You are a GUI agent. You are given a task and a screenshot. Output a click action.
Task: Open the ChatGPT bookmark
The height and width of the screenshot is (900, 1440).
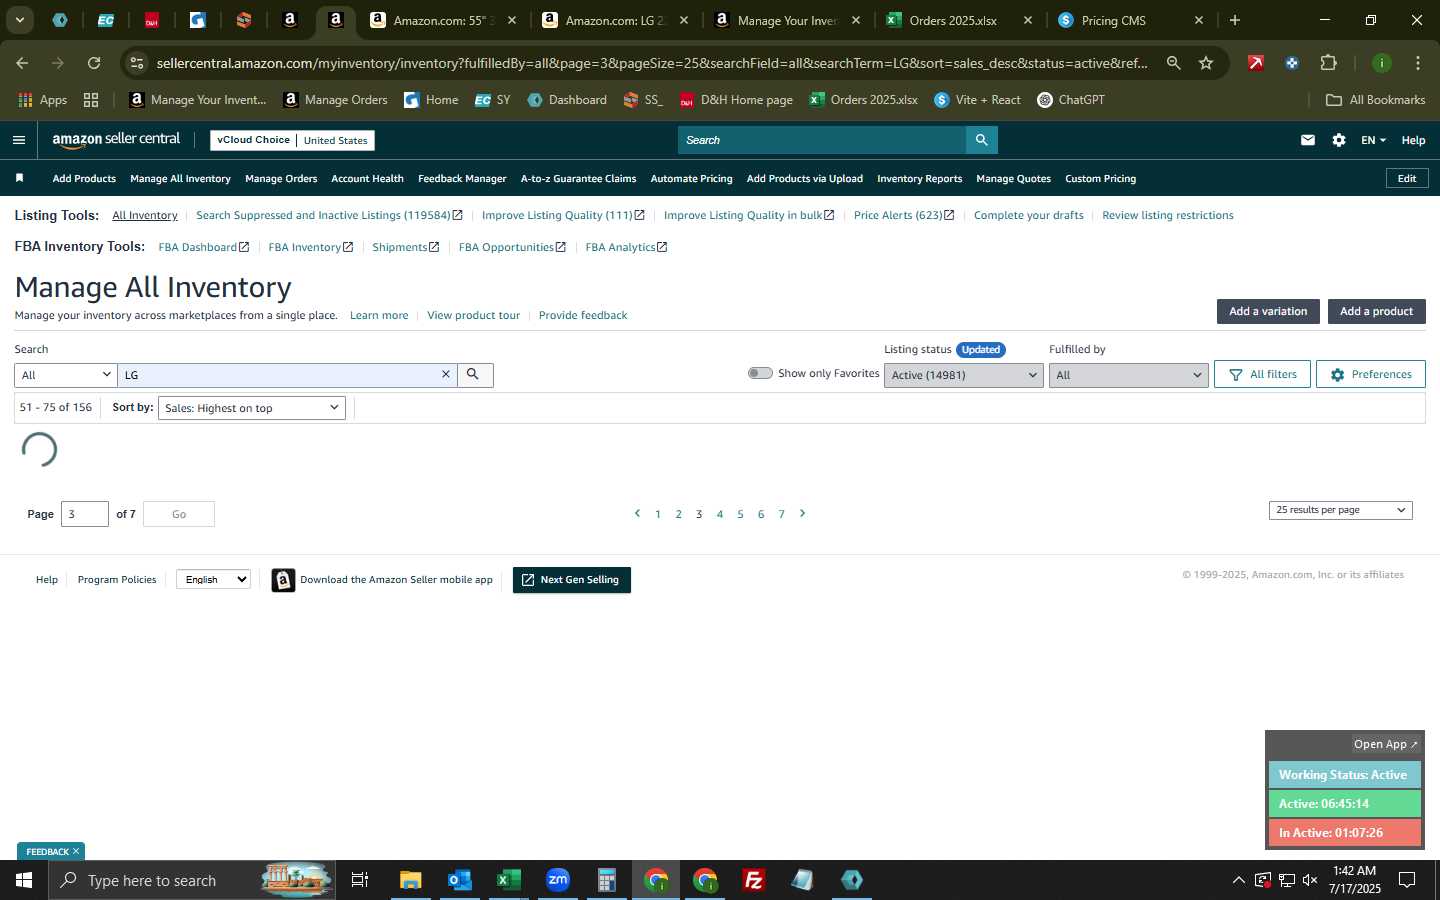1071,100
